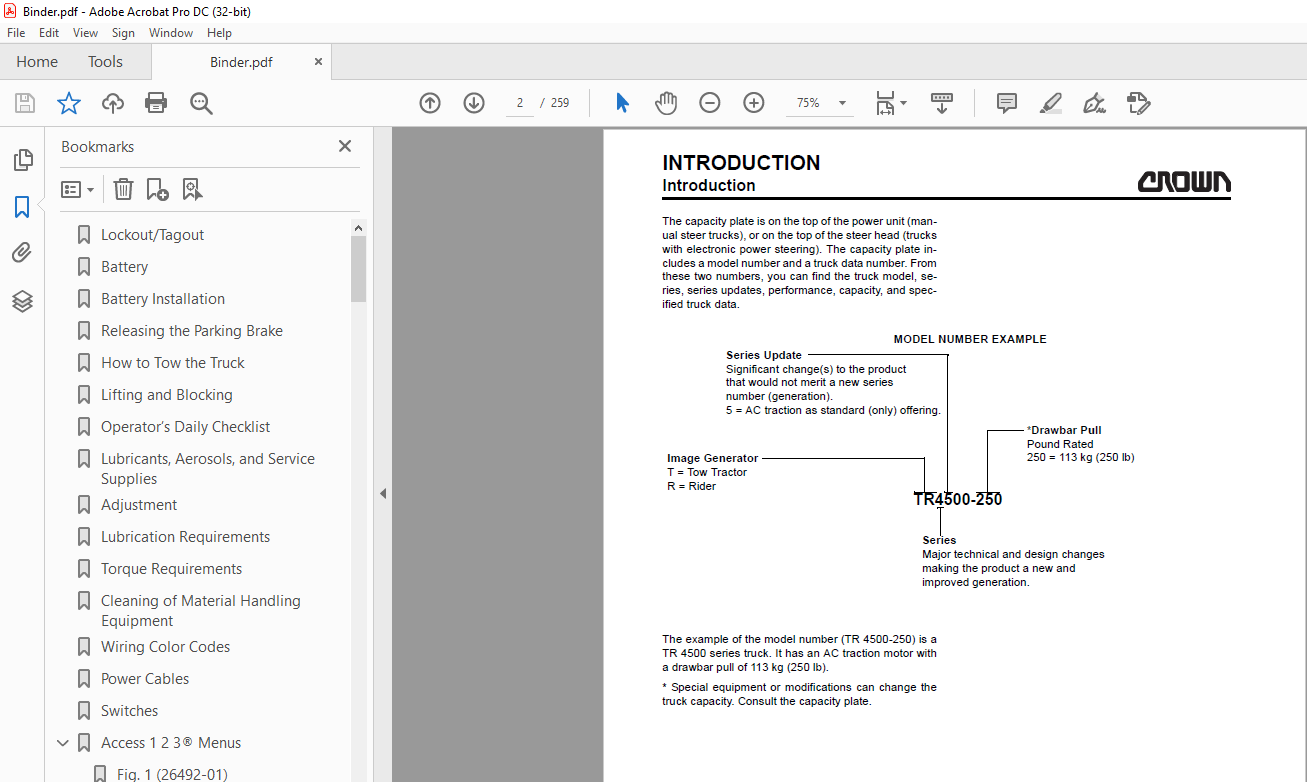Image resolution: width=1307 pixels, height=782 pixels.
Task: Open Fig. 1 (26492-01) bookmark
Action: [x=172, y=775]
